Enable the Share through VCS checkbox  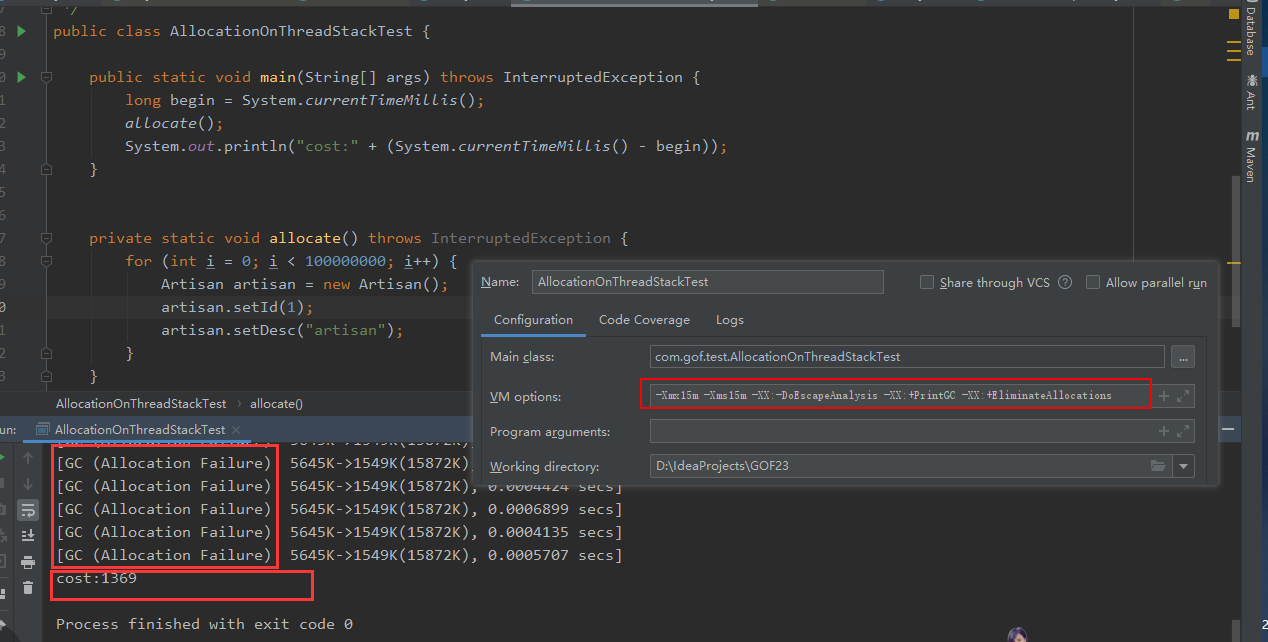pos(927,283)
